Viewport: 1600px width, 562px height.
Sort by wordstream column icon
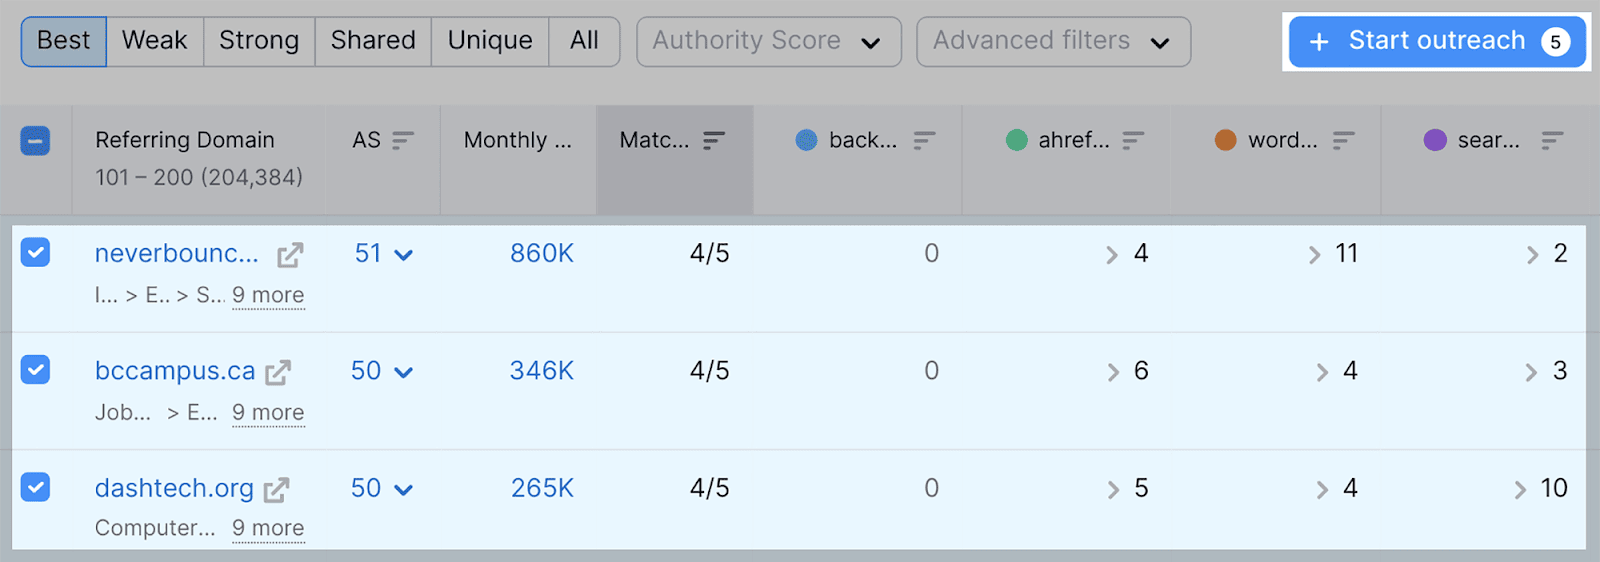click(1343, 141)
